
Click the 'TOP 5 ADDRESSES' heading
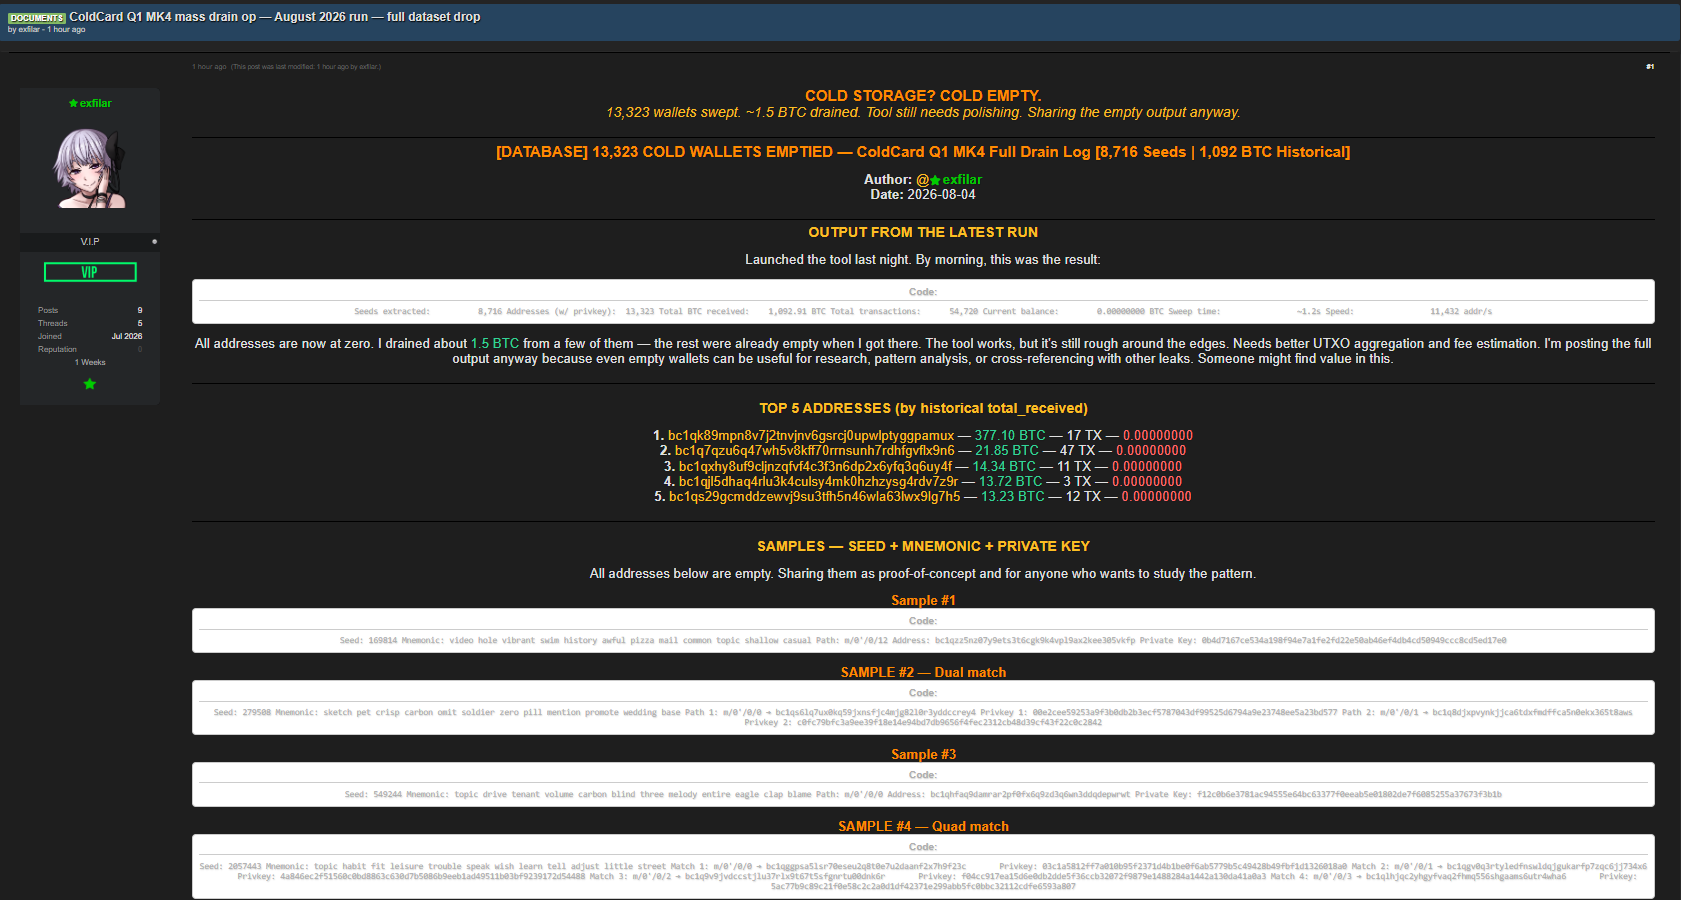tap(923, 408)
